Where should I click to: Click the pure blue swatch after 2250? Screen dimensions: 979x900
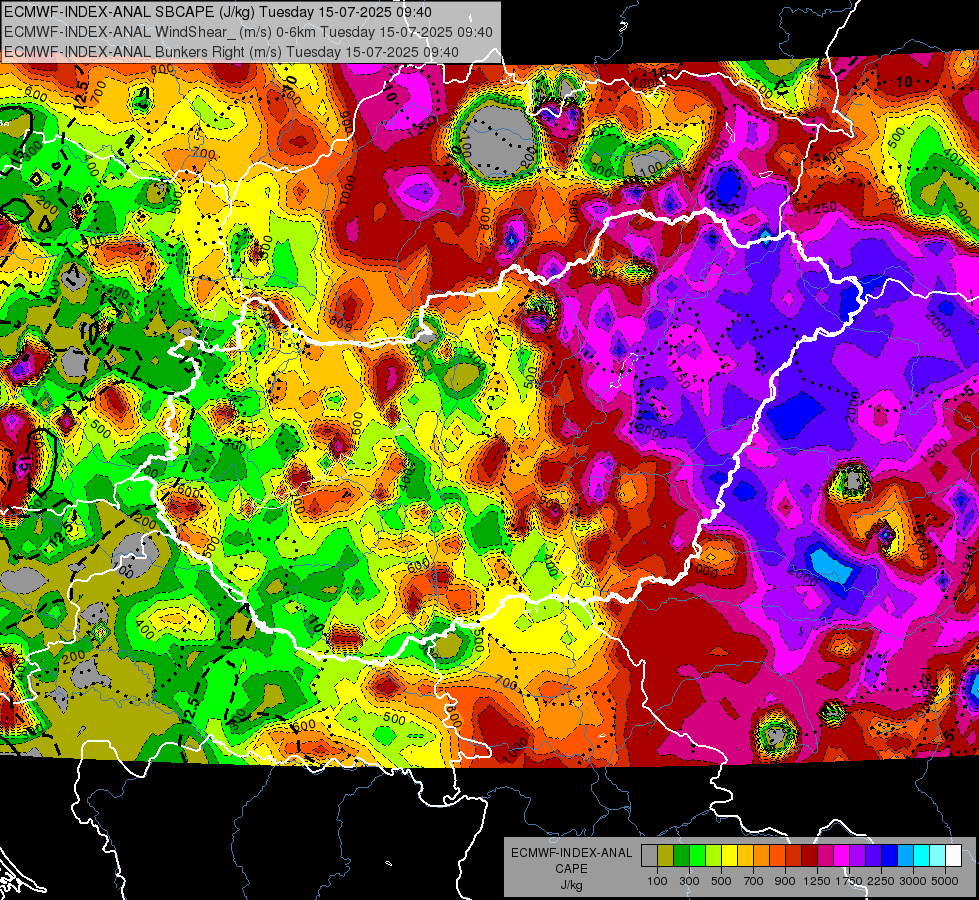click(890, 856)
